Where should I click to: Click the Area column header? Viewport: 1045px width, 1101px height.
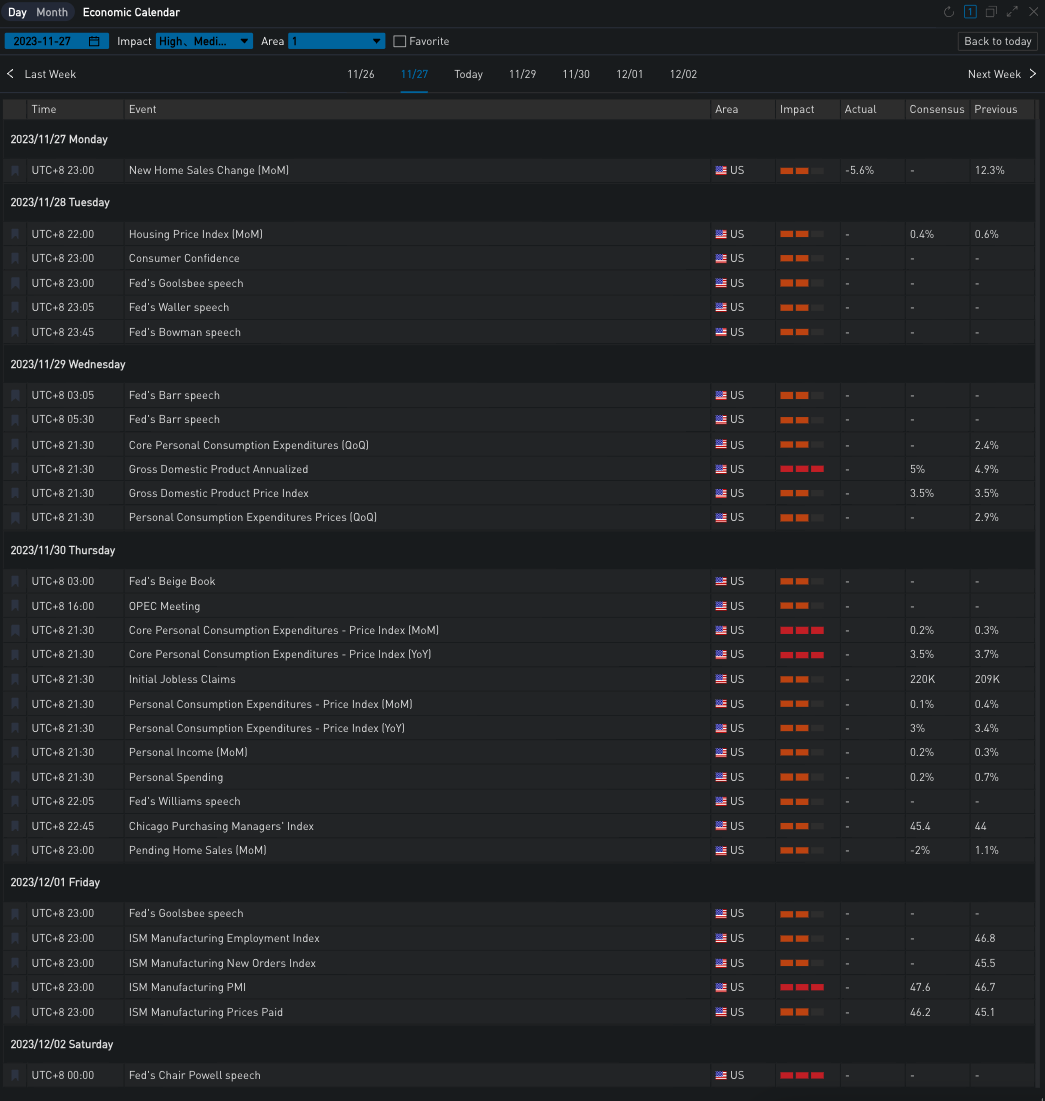coord(743,110)
